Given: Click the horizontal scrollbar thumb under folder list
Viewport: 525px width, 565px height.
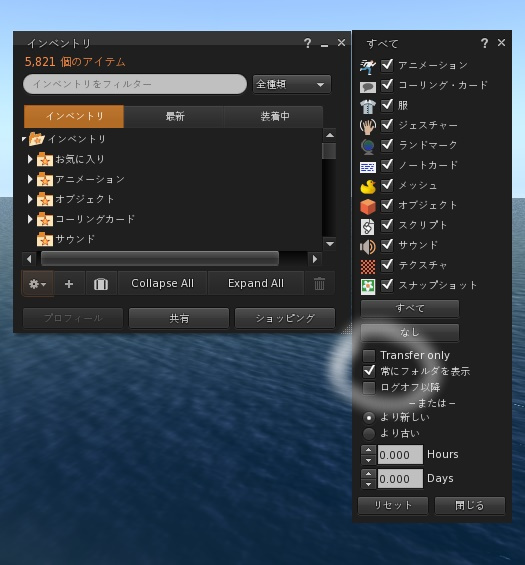Looking at the screenshot, I should point(160,259).
